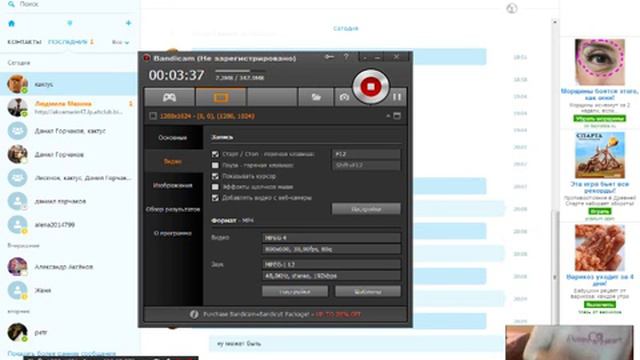This screenshot has height=360, width=640.
Task: Click the MPEG-1 L2 audio codec value
Action: (x=331, y=264)
